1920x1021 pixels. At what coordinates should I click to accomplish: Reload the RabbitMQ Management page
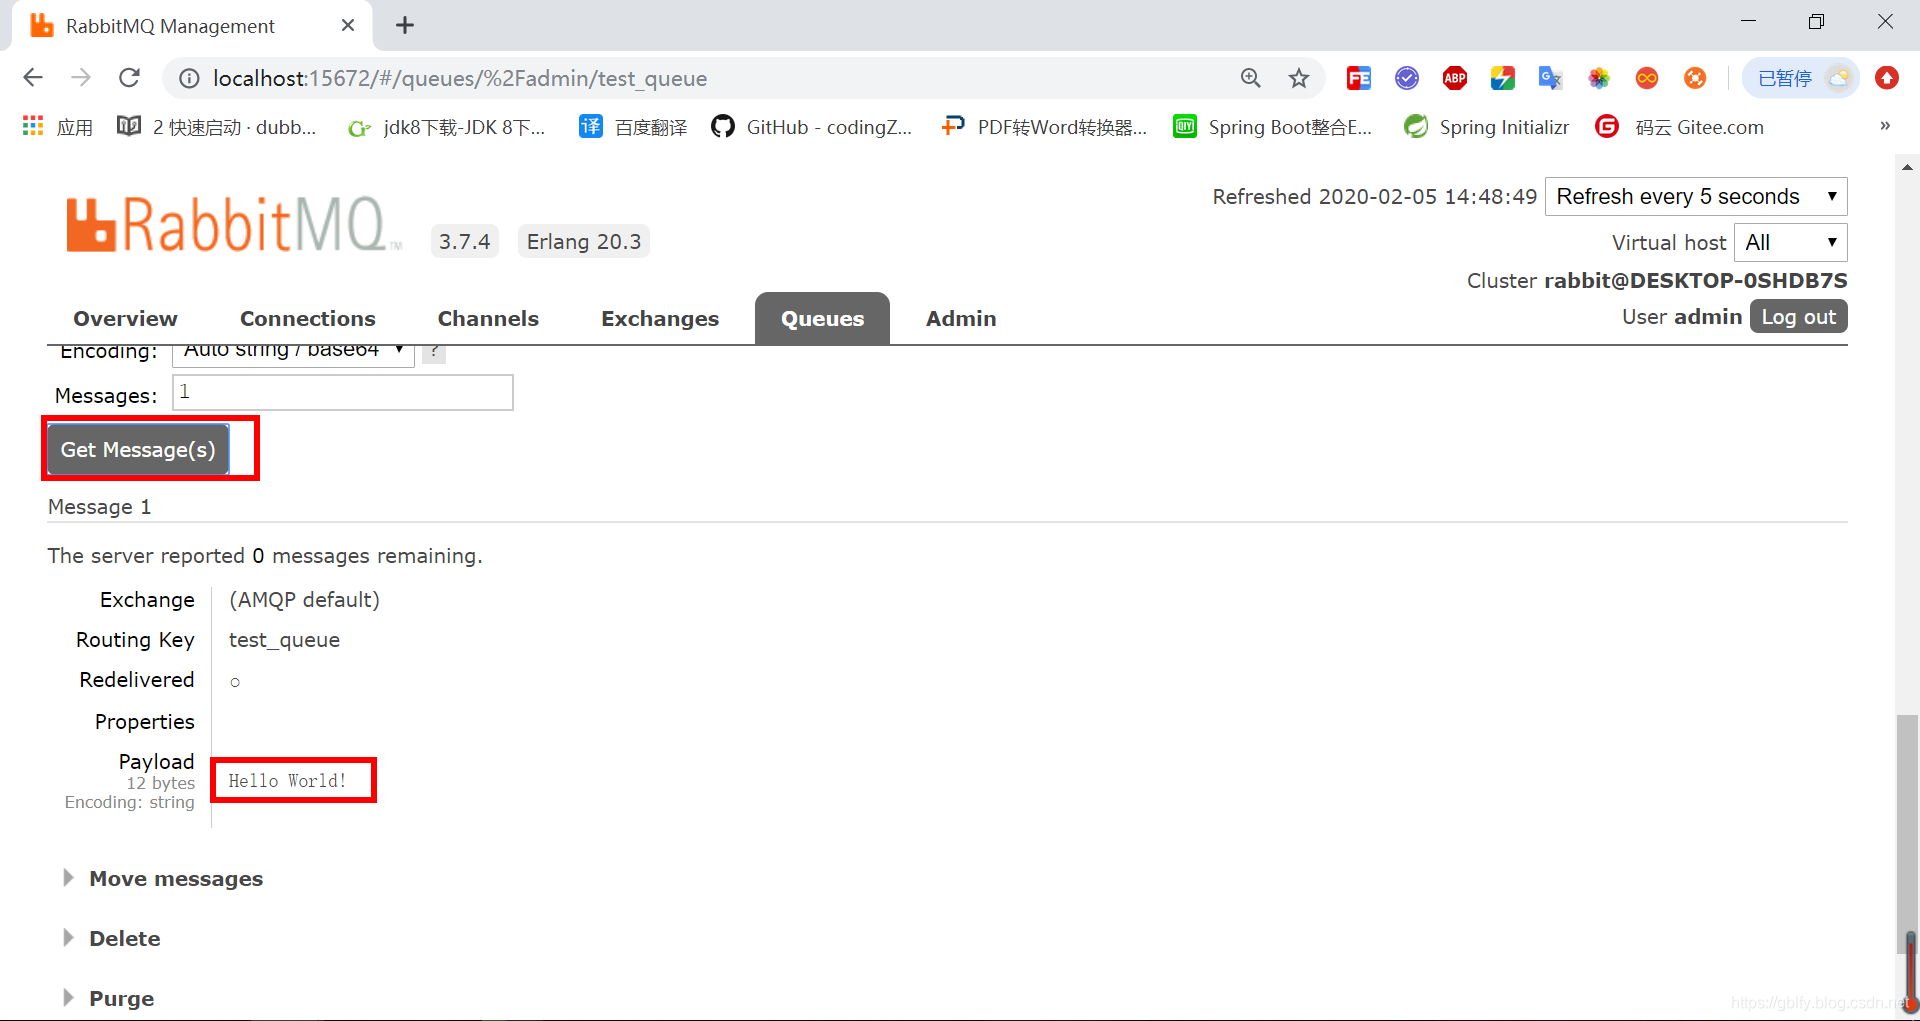tap(129, 78)
